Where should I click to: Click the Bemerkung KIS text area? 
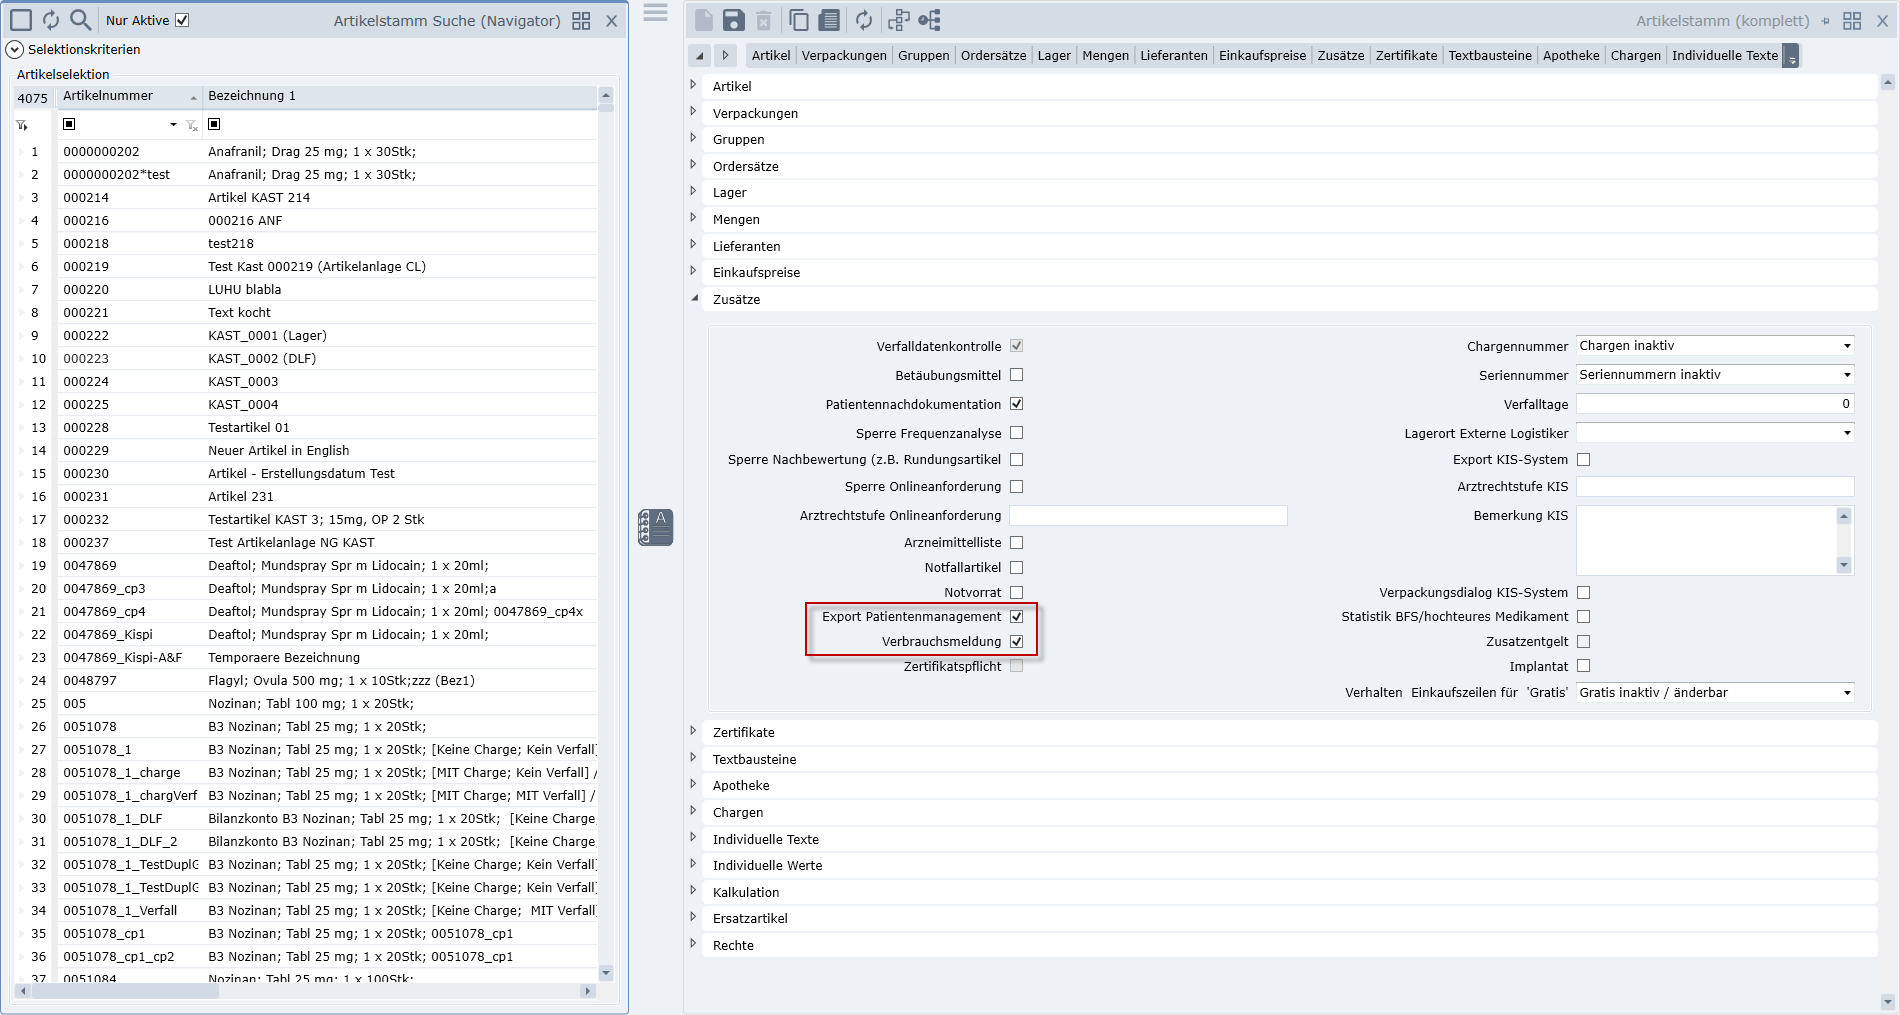click(1707, 540)
